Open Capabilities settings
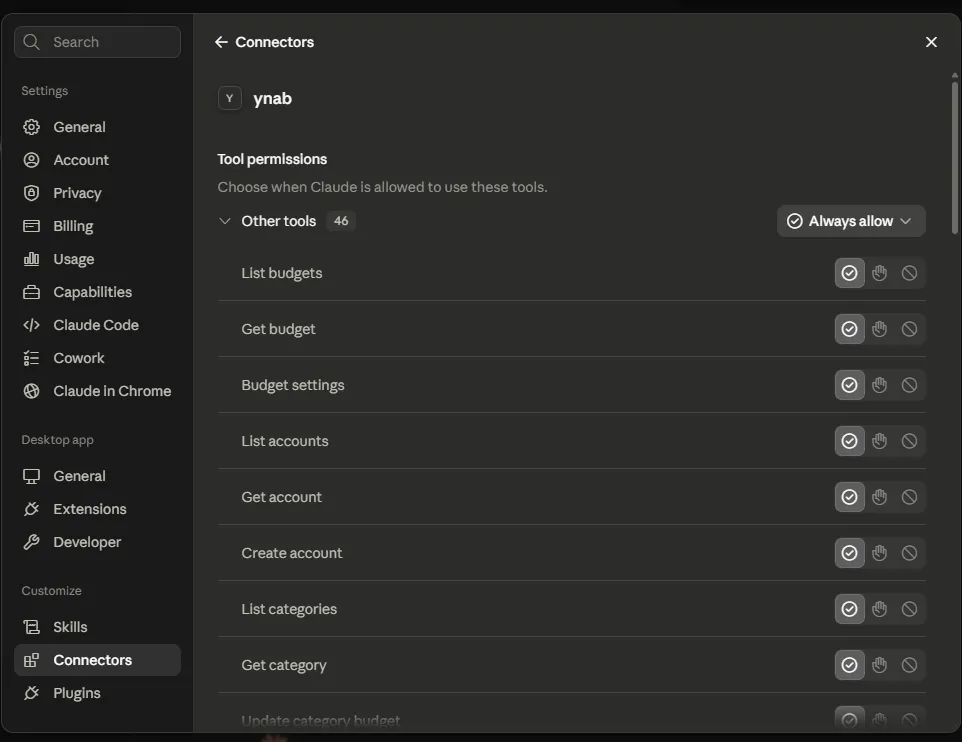The width and height of the screenshot is (962, 742). (x=97, y=292)
